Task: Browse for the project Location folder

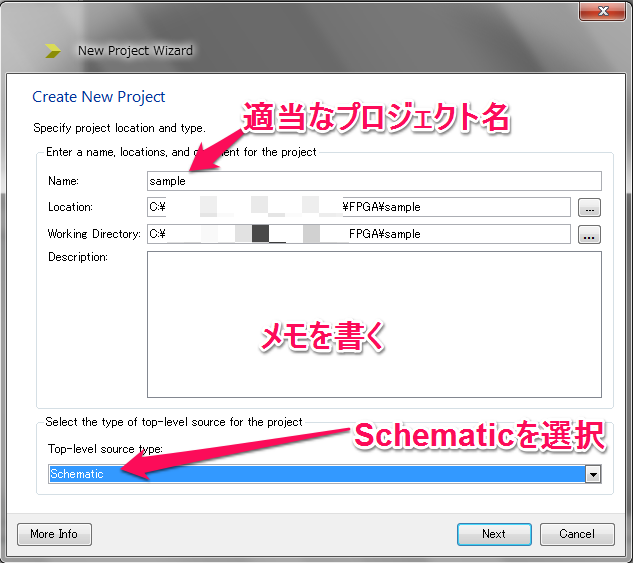Action: pos(590,208)
